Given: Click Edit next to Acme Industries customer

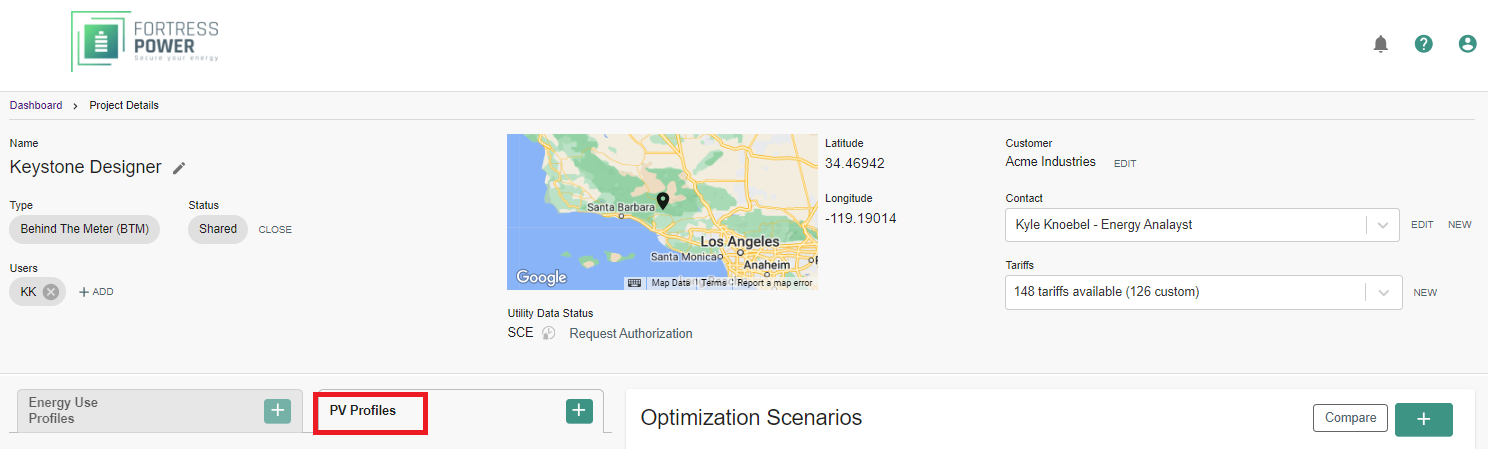Looking at the screenshot, I should pos(1125,163).
